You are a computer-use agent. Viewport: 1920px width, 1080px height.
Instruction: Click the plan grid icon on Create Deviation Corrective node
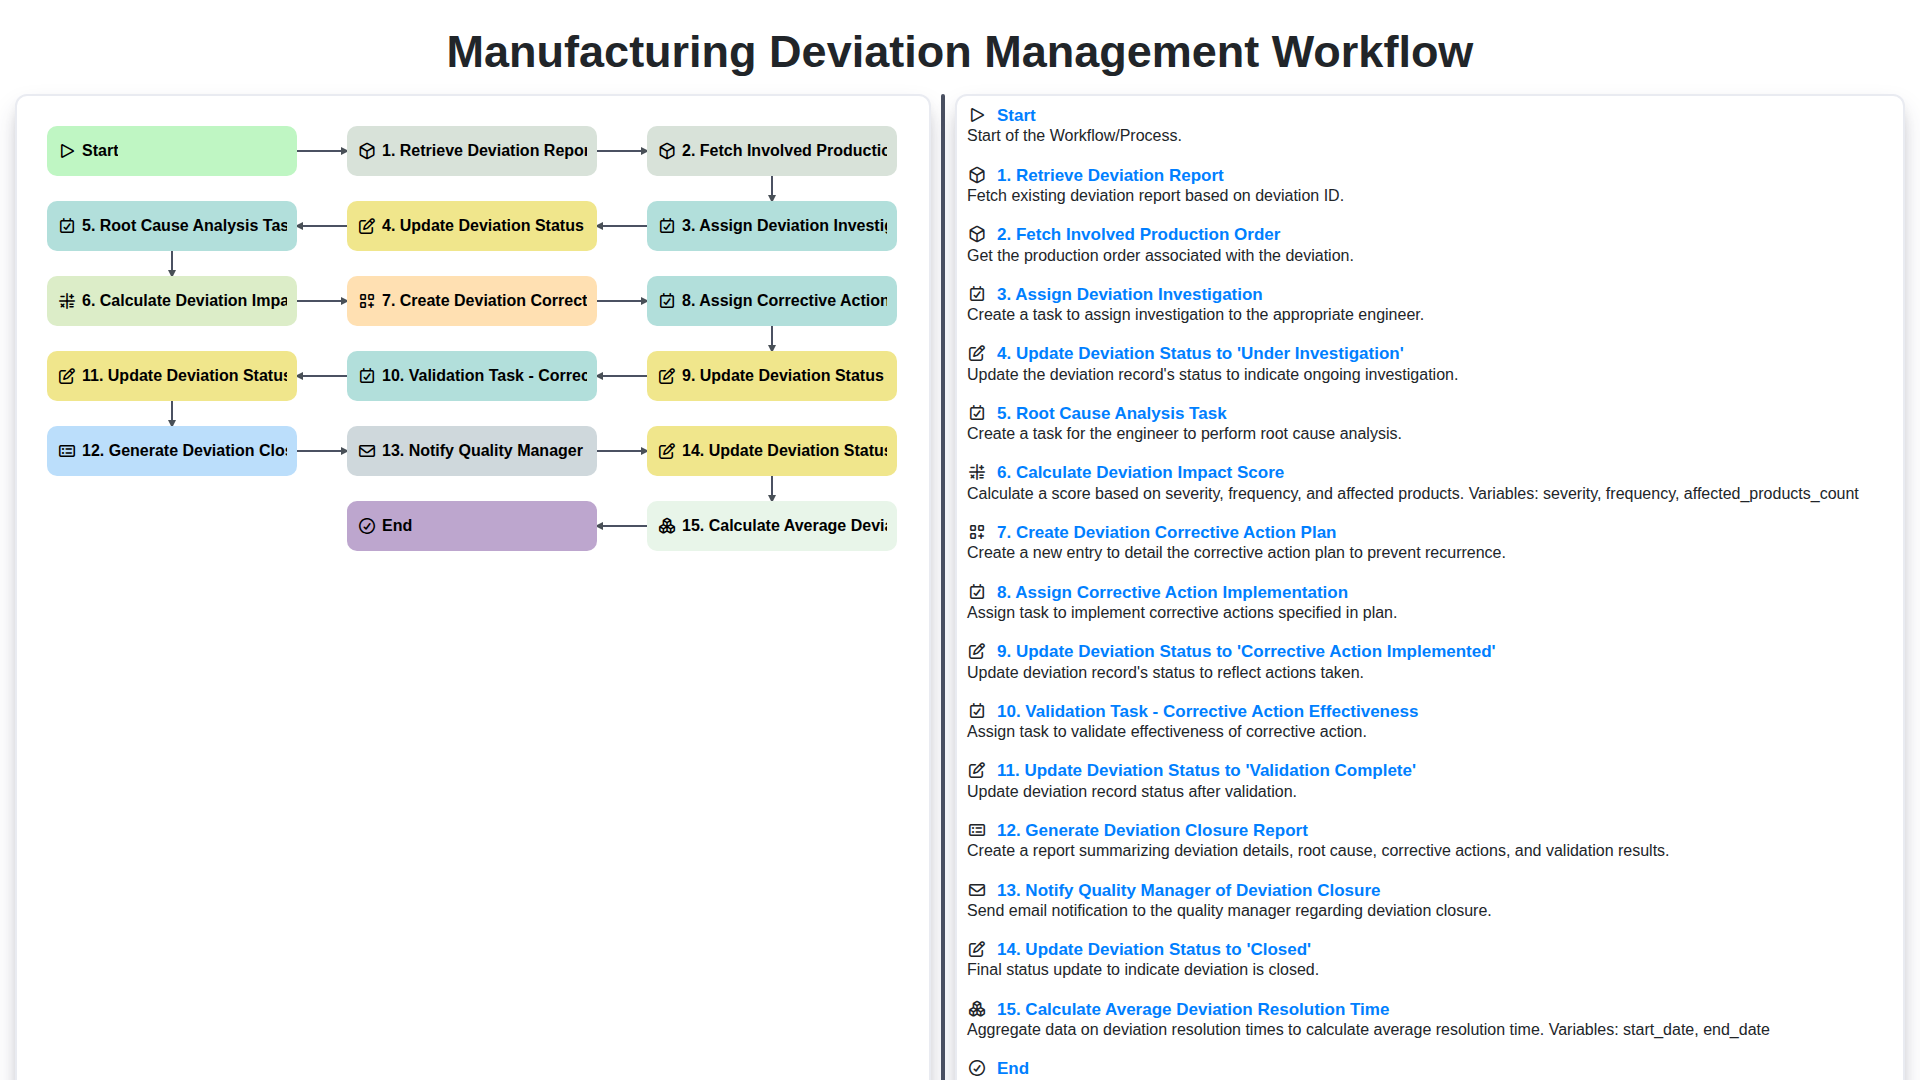pos(366,300)
